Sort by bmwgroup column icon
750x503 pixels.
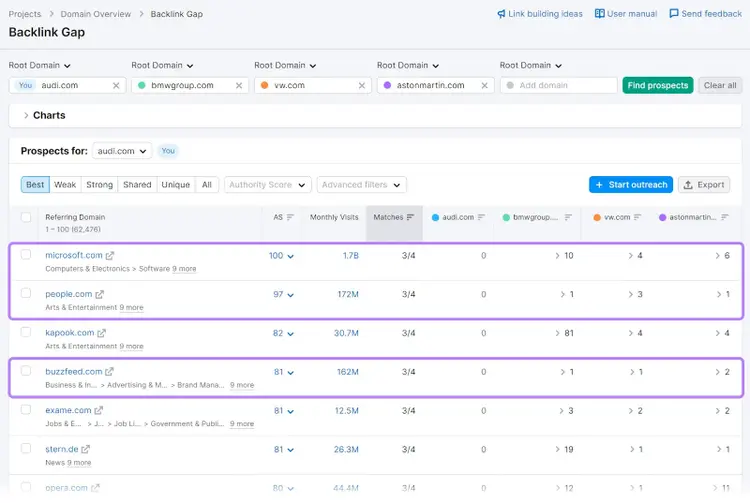(x=568, y=218)
